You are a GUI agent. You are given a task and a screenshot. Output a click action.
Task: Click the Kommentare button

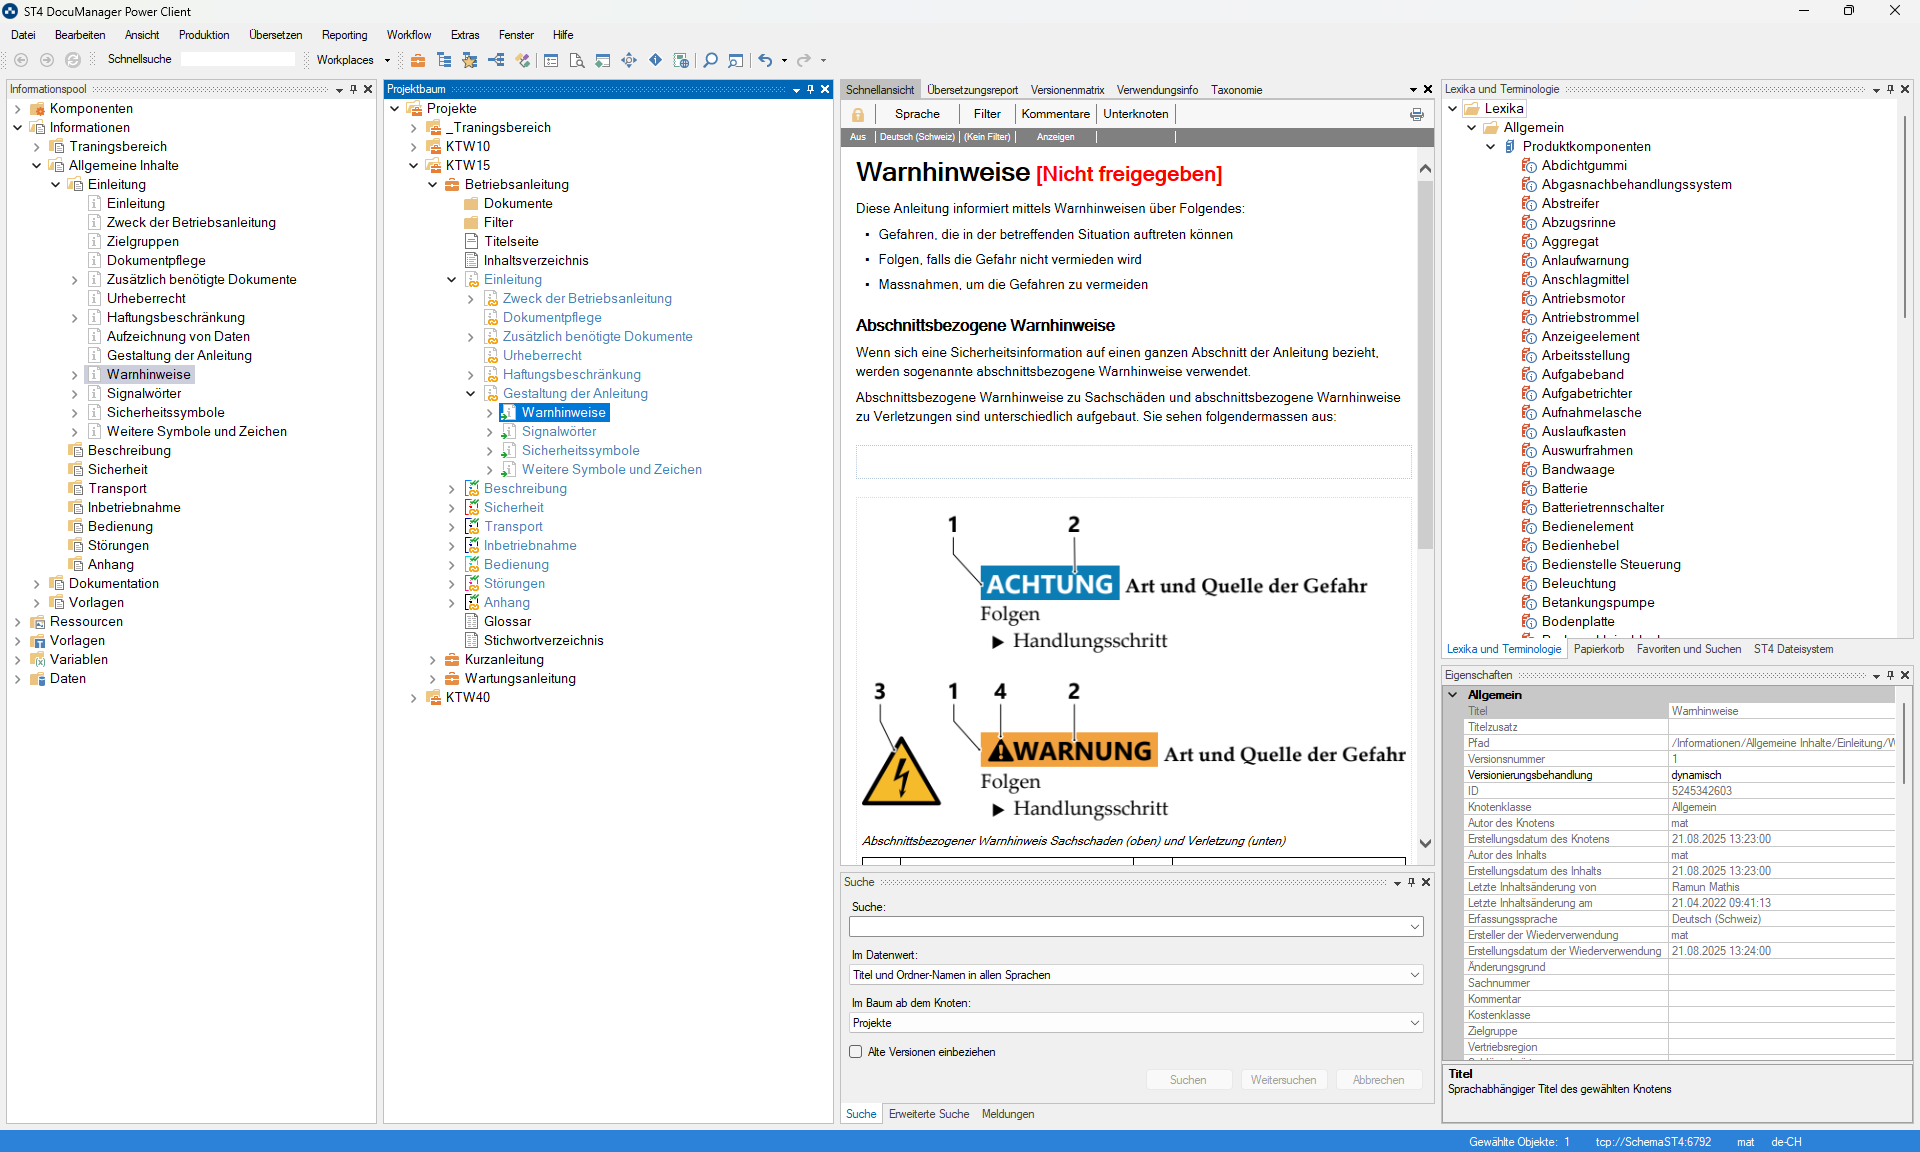[x=1055, y=114]
